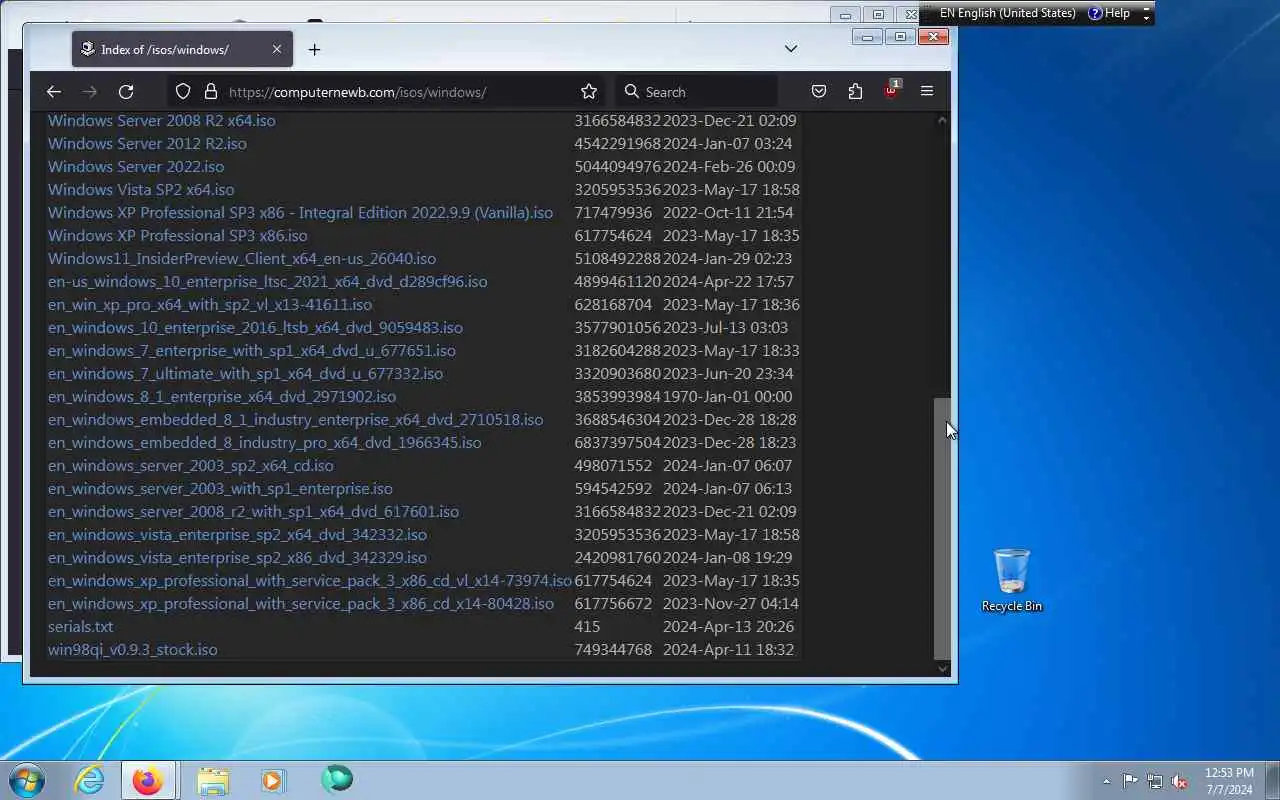Open the muted volume tray icon

(1180, 781)
